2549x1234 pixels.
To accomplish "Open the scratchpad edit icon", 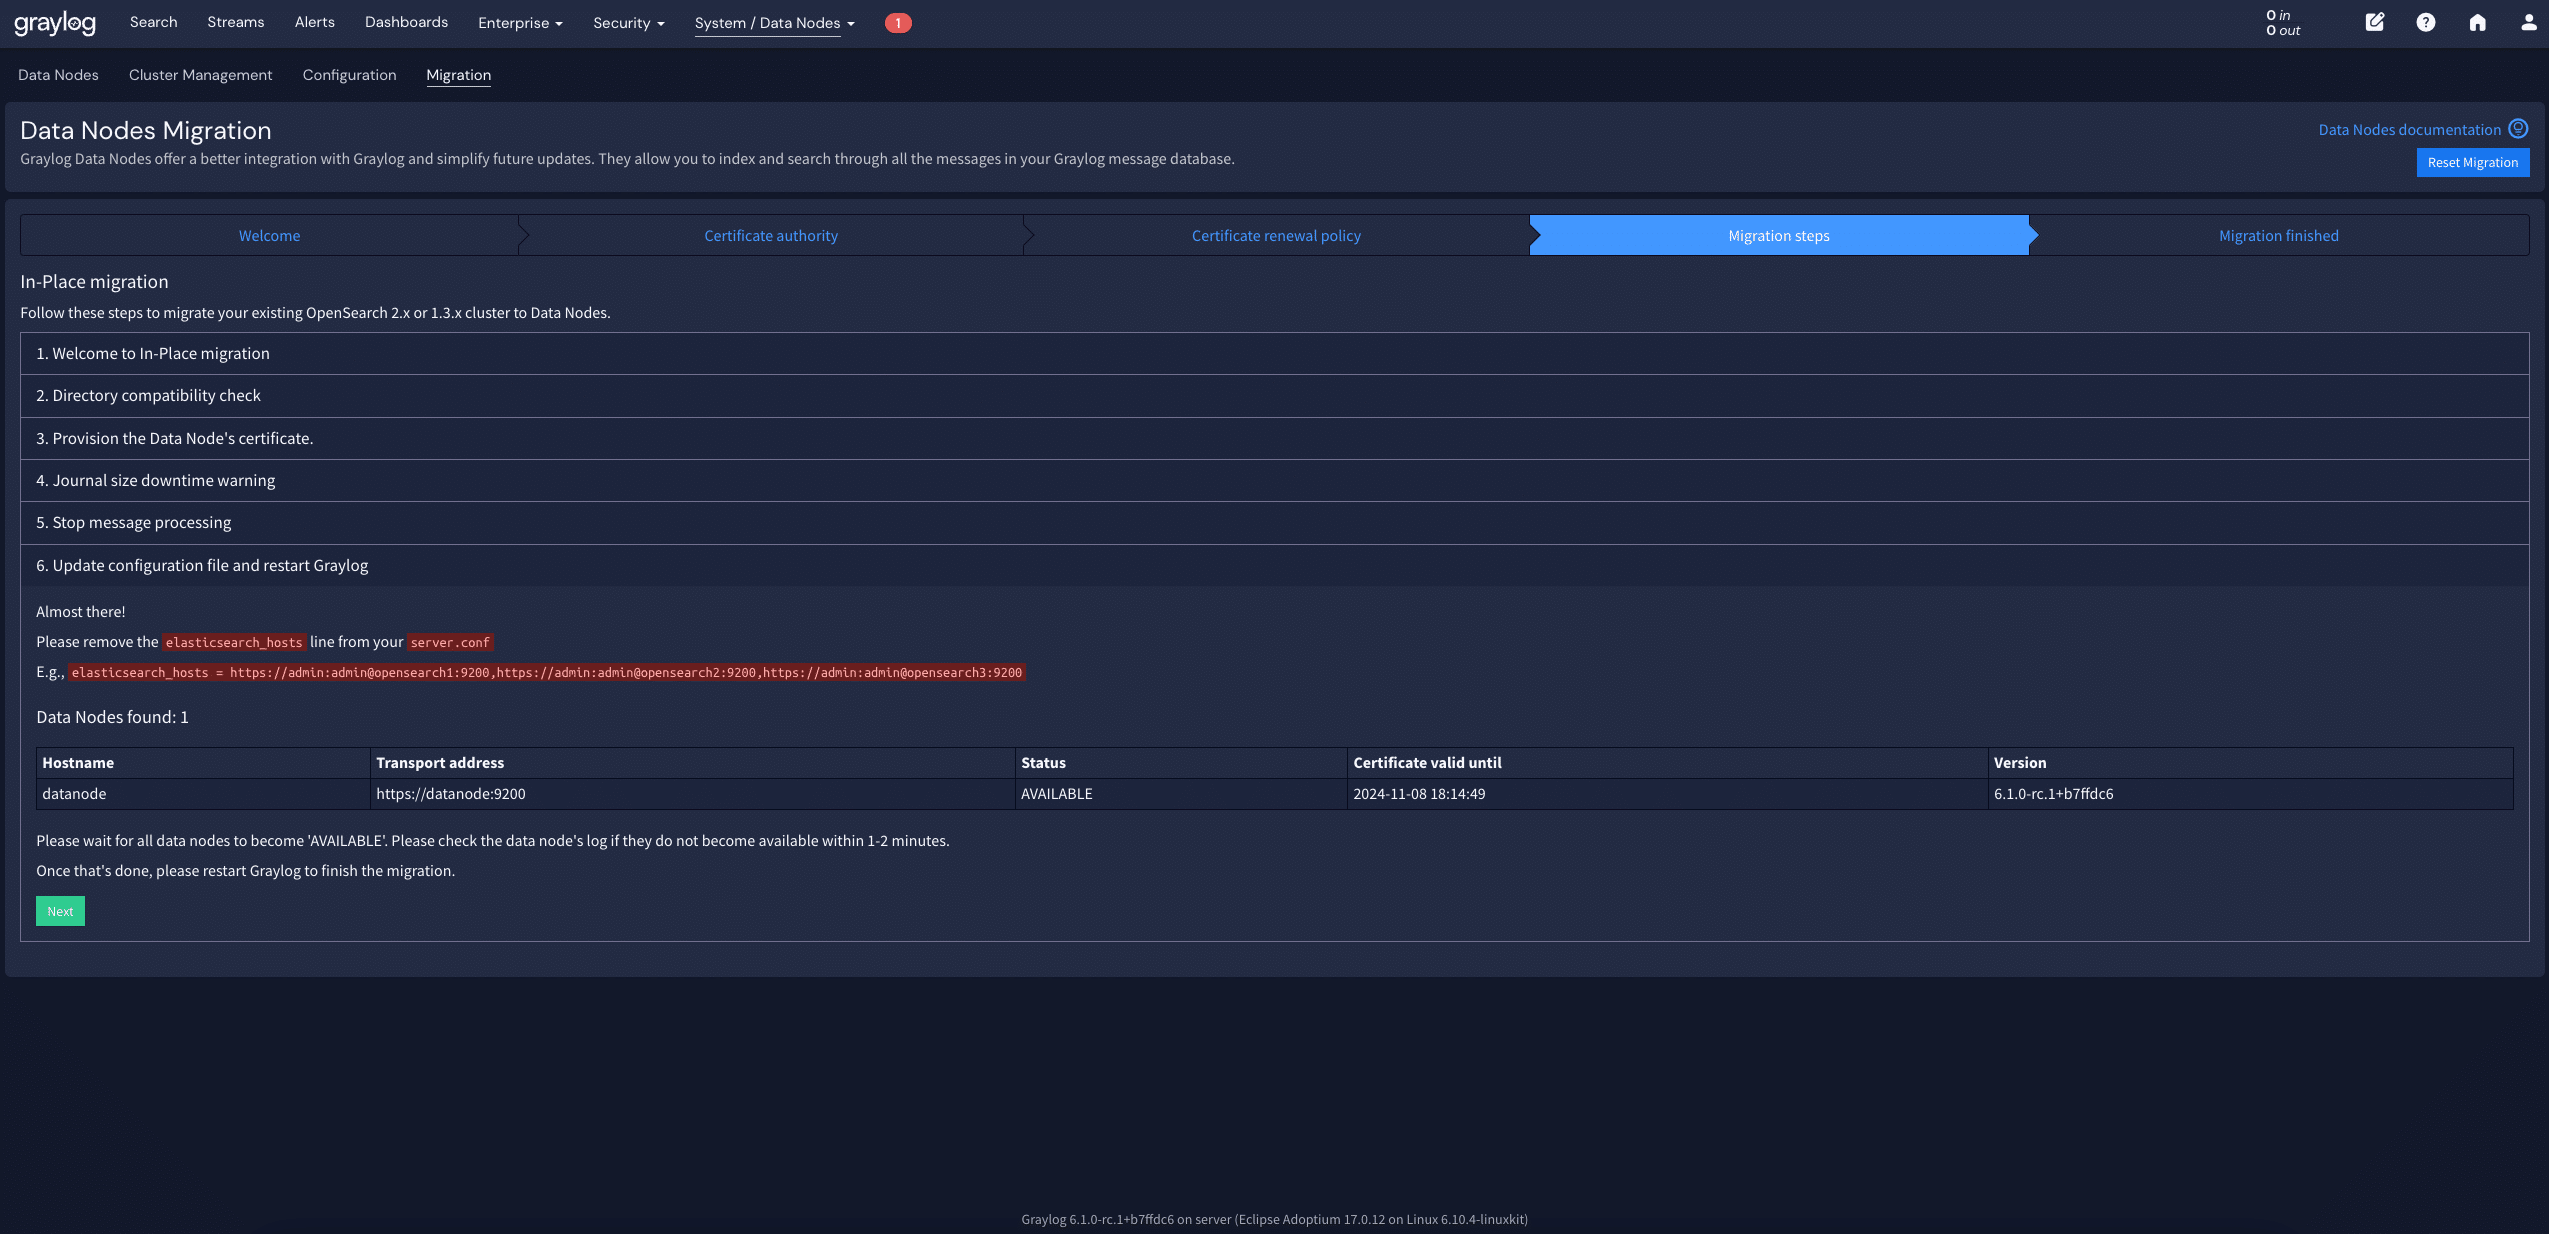I will pos(2374,22).
